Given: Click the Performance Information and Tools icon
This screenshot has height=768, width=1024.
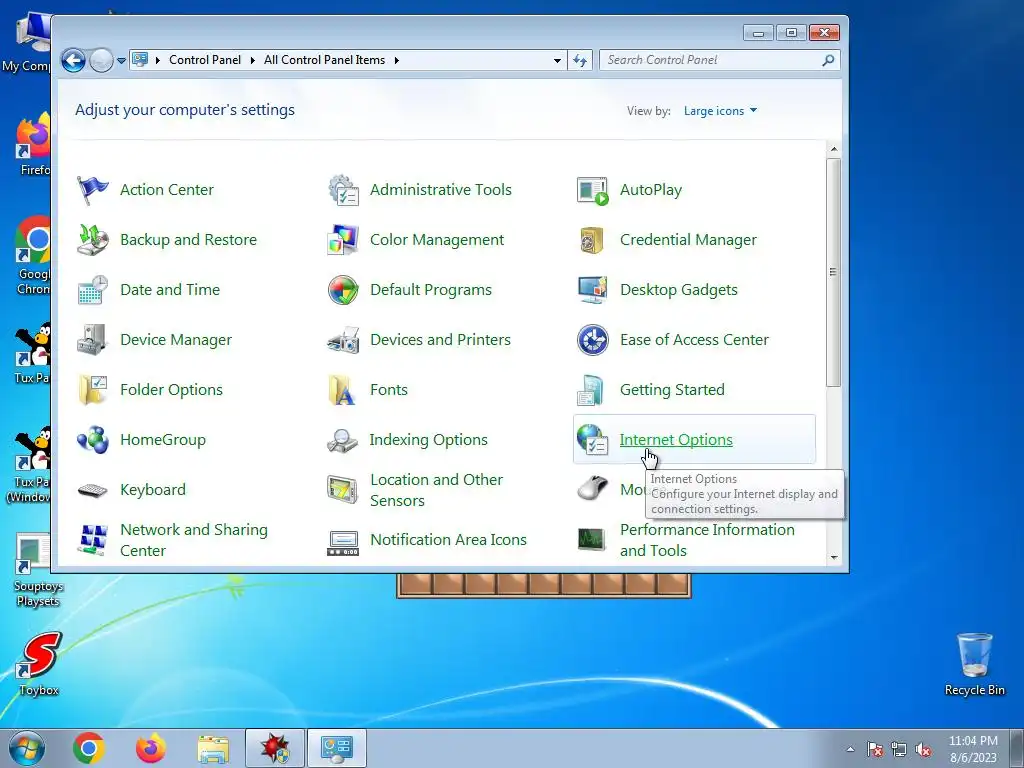Looking at the screenshot, I should [592, 539].
